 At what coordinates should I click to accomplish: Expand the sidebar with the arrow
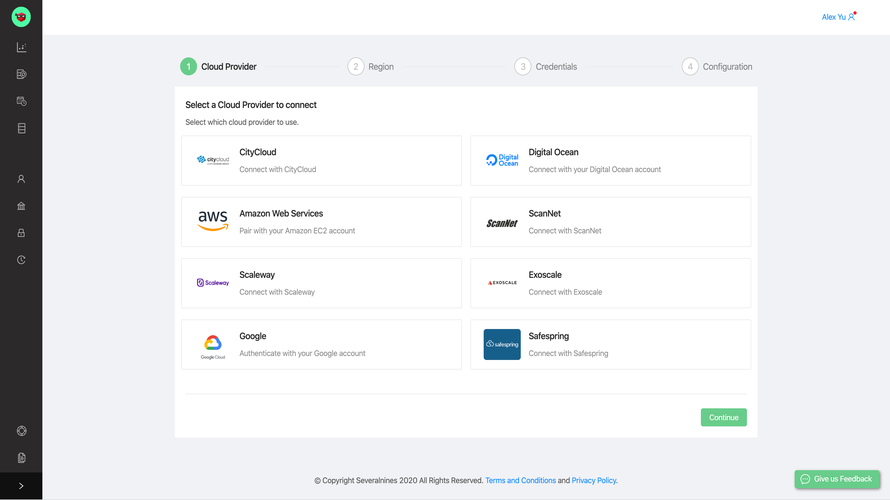click(21, 486)
